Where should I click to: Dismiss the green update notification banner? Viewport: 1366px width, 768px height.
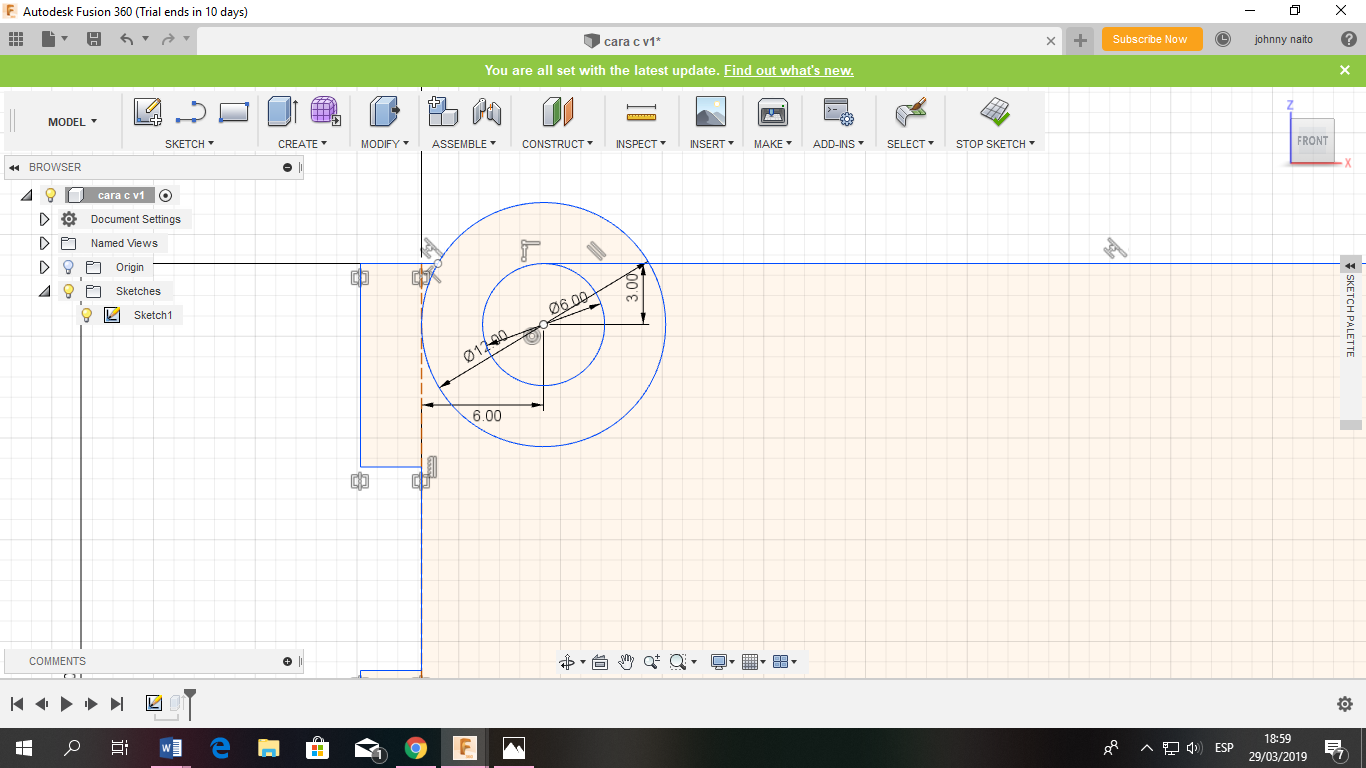(x=1345, y=70)
